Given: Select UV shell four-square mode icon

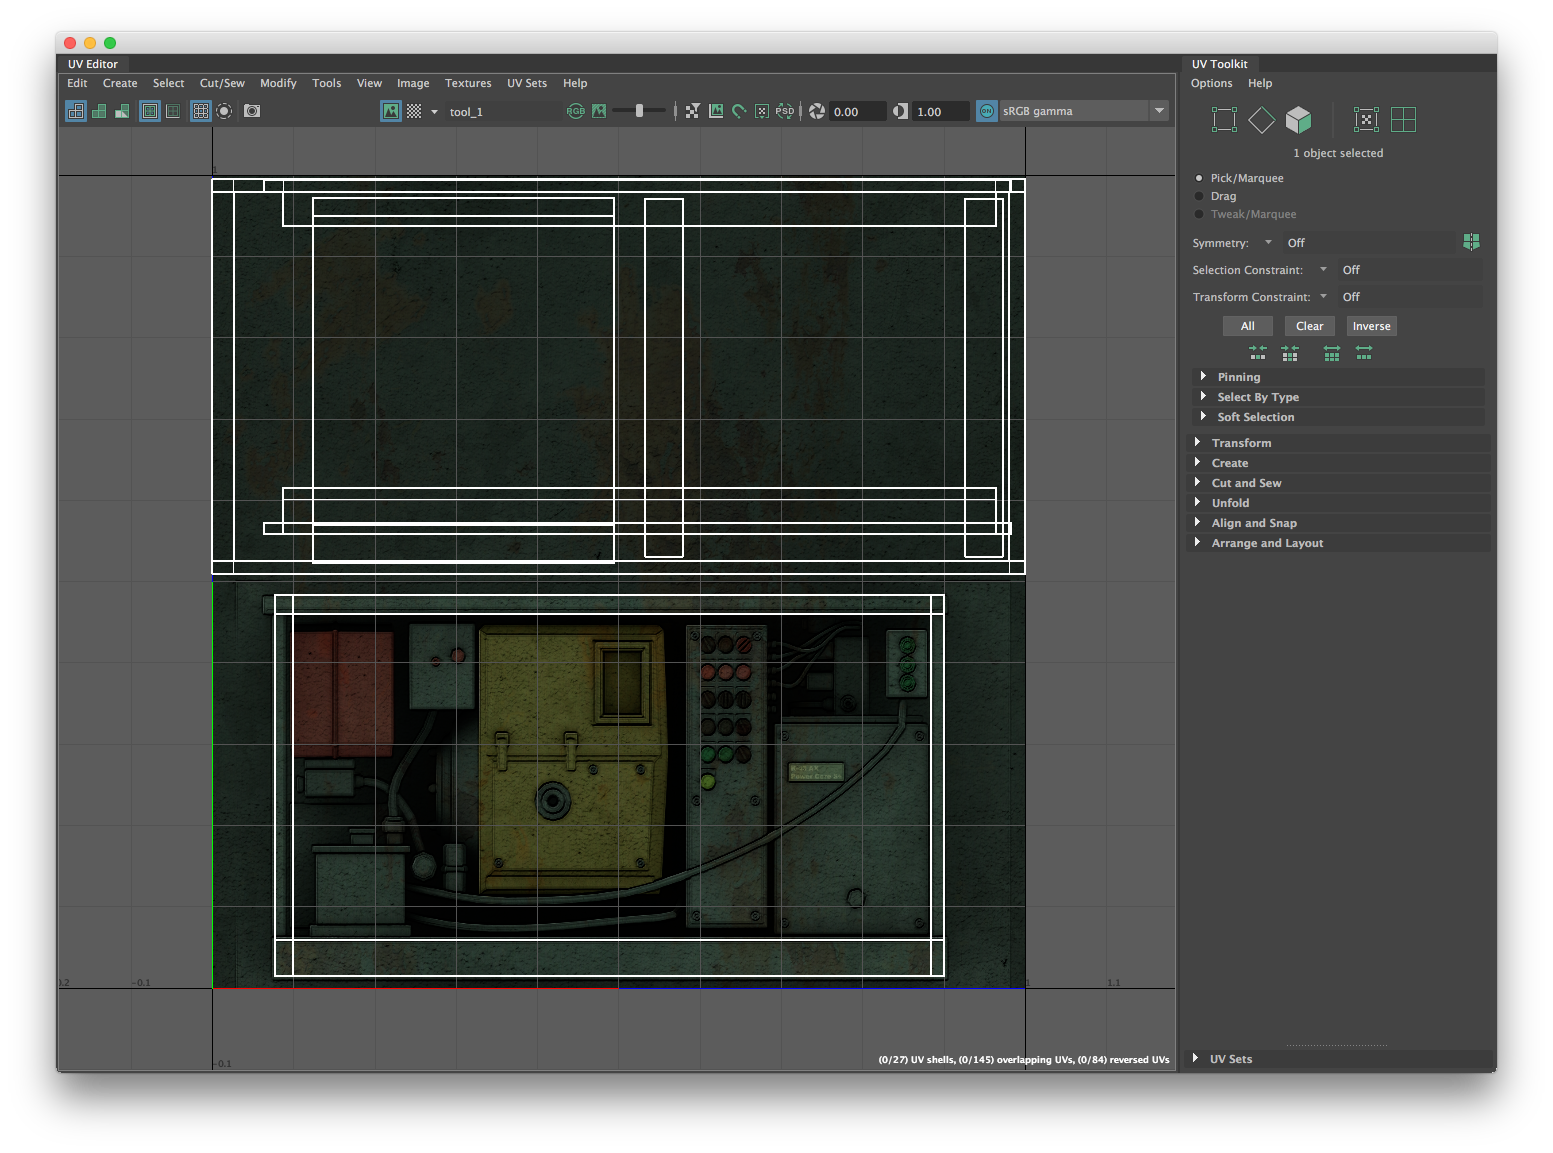Looking at the screenshot, I should 1404,120.
